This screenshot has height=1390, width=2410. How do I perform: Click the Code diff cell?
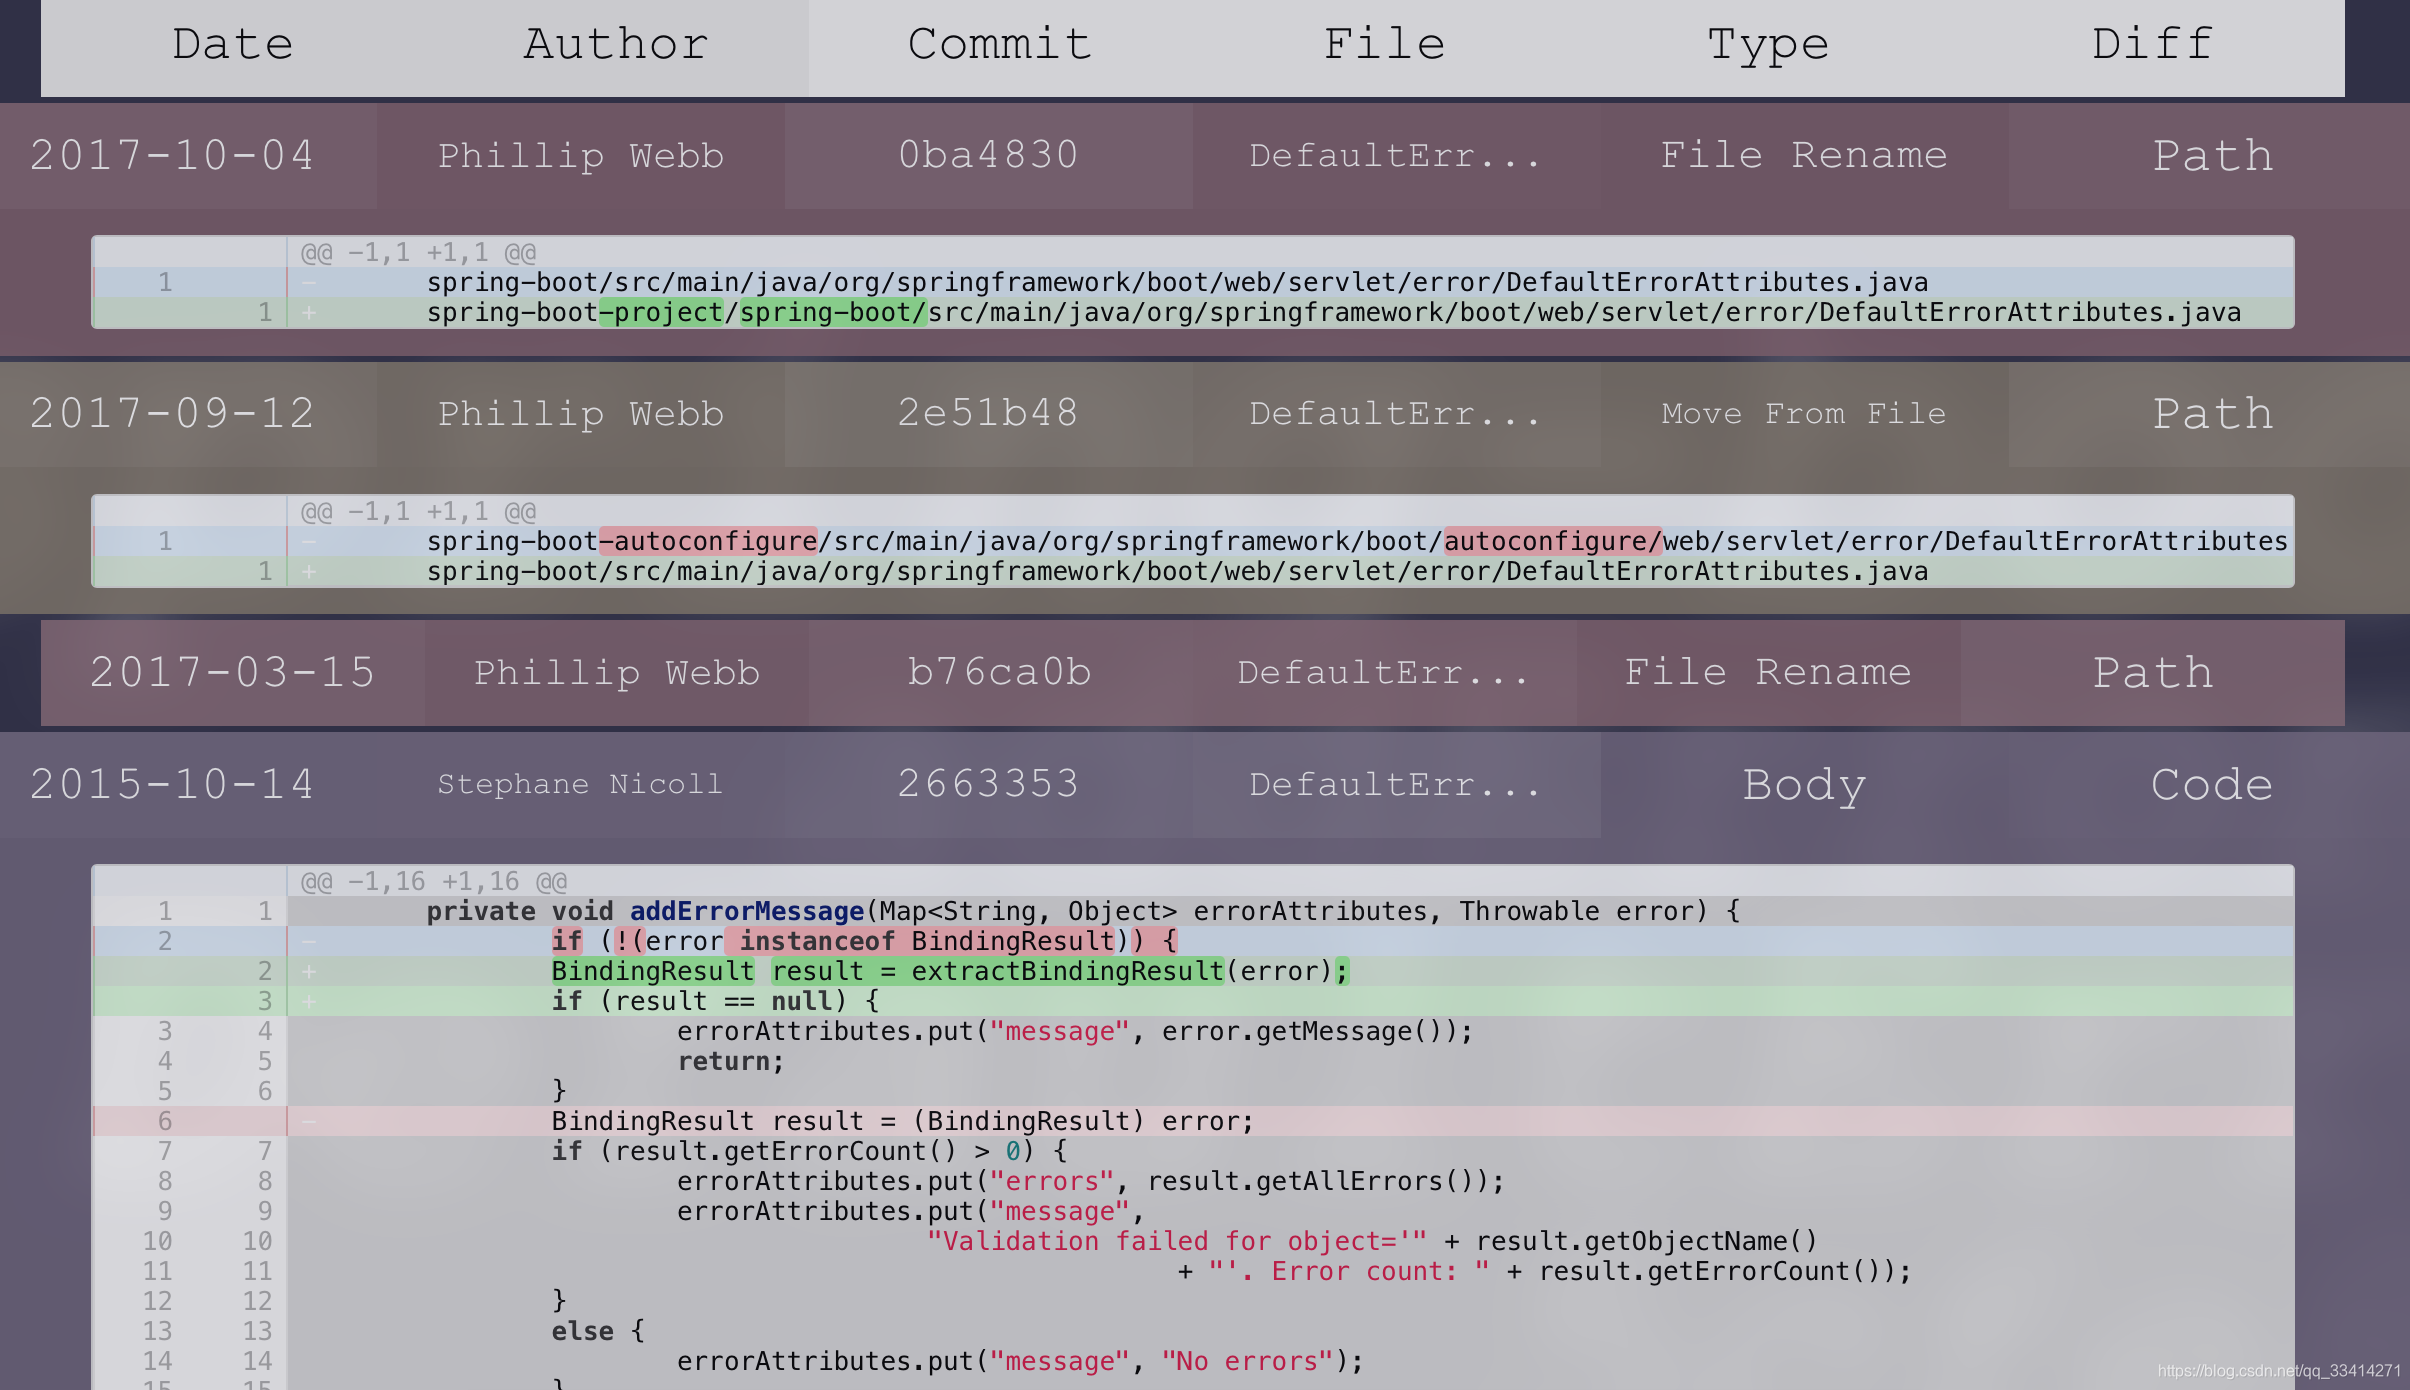click(x=2212, y=785)
